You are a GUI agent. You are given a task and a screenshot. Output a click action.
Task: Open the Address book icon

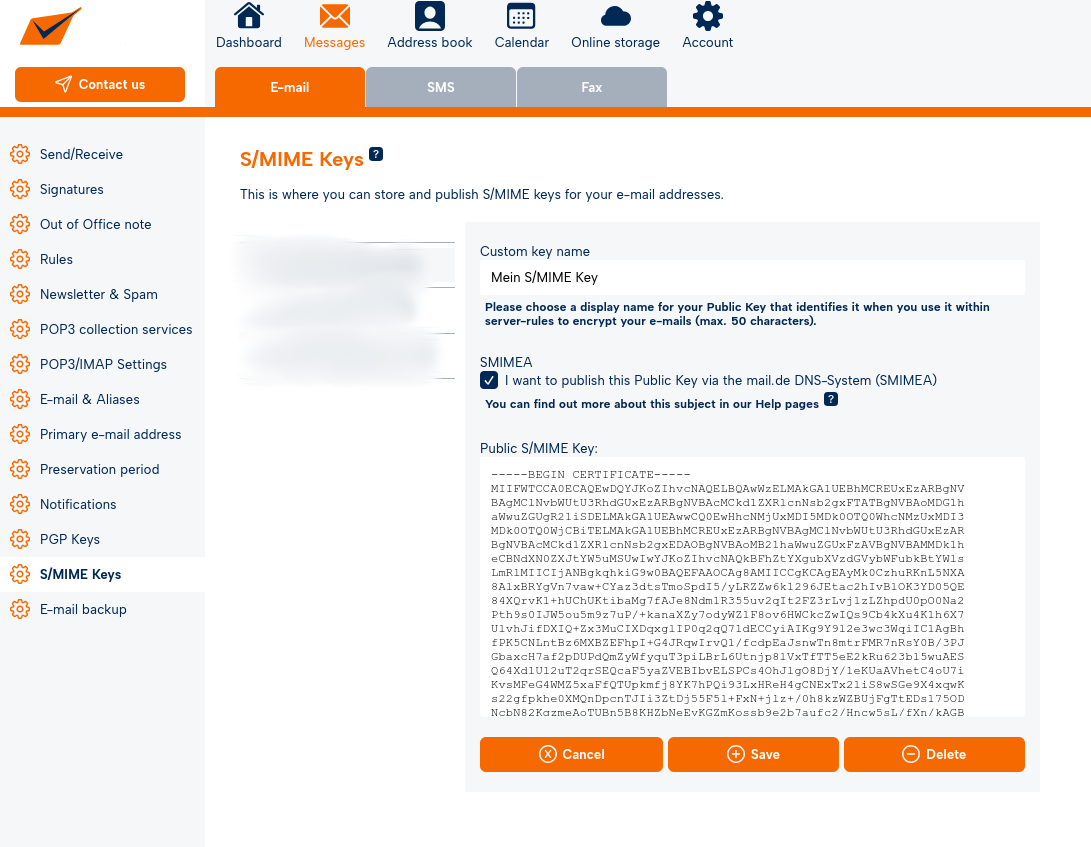point(429,17)
